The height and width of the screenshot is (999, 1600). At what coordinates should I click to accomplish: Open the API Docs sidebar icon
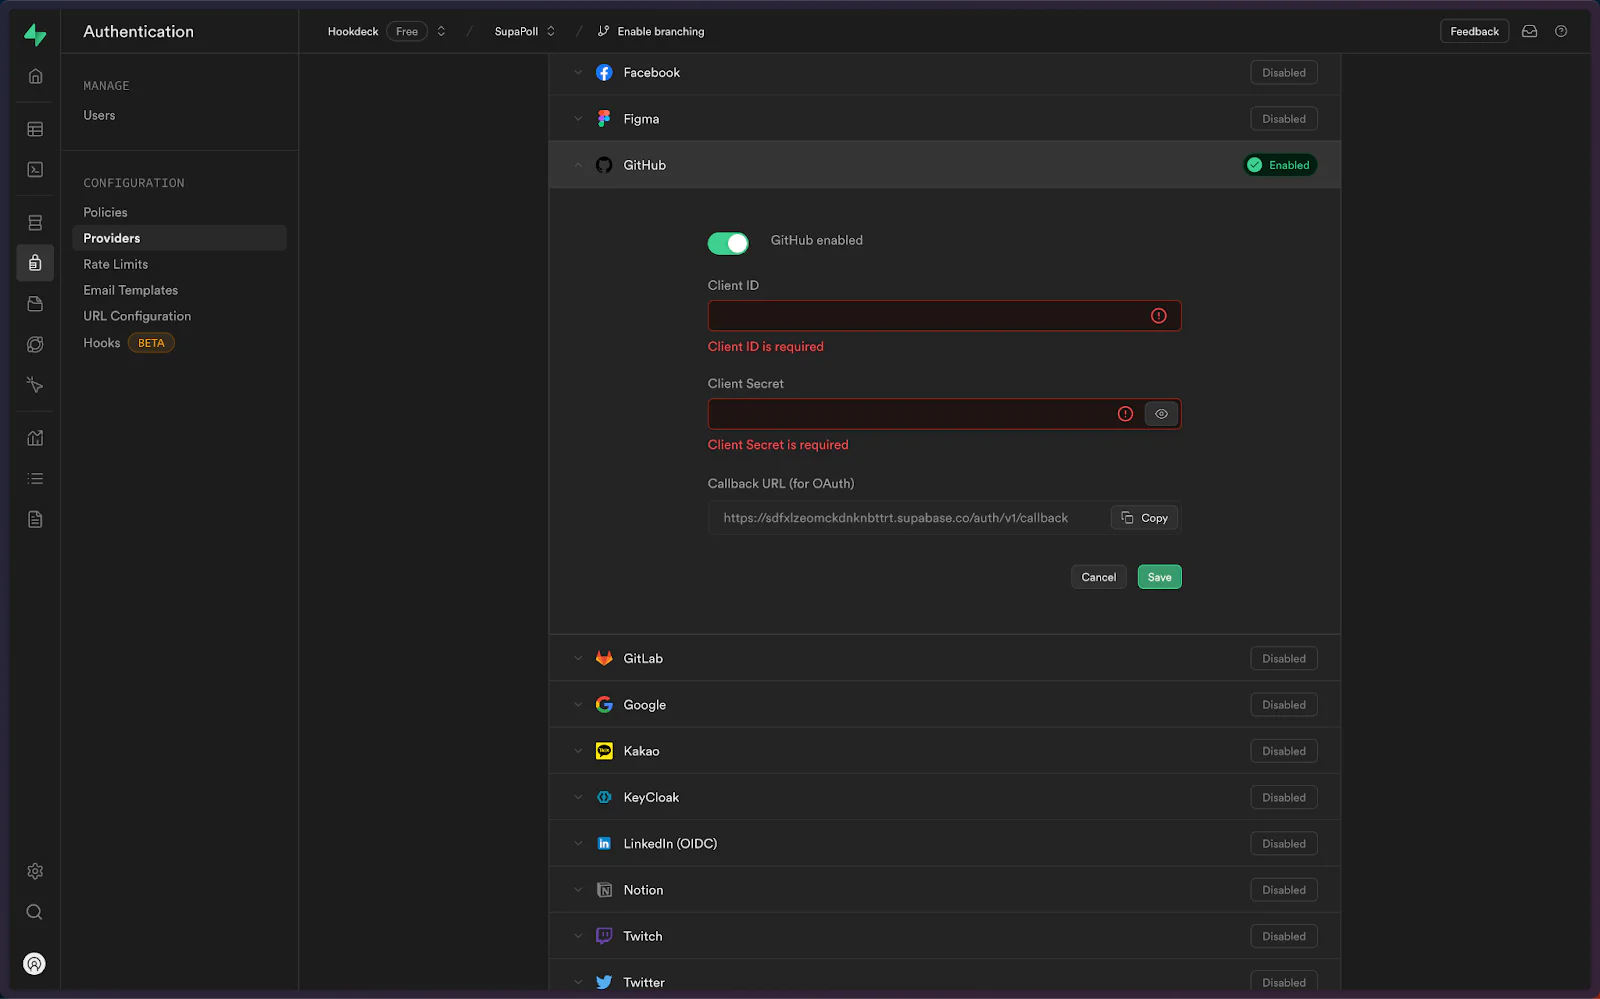[x=35, y=519]
